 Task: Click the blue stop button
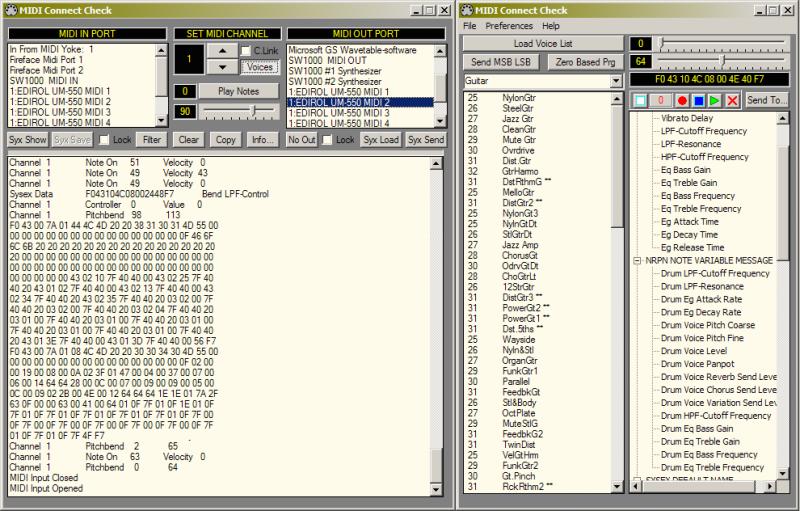click(x=698, y=100)
